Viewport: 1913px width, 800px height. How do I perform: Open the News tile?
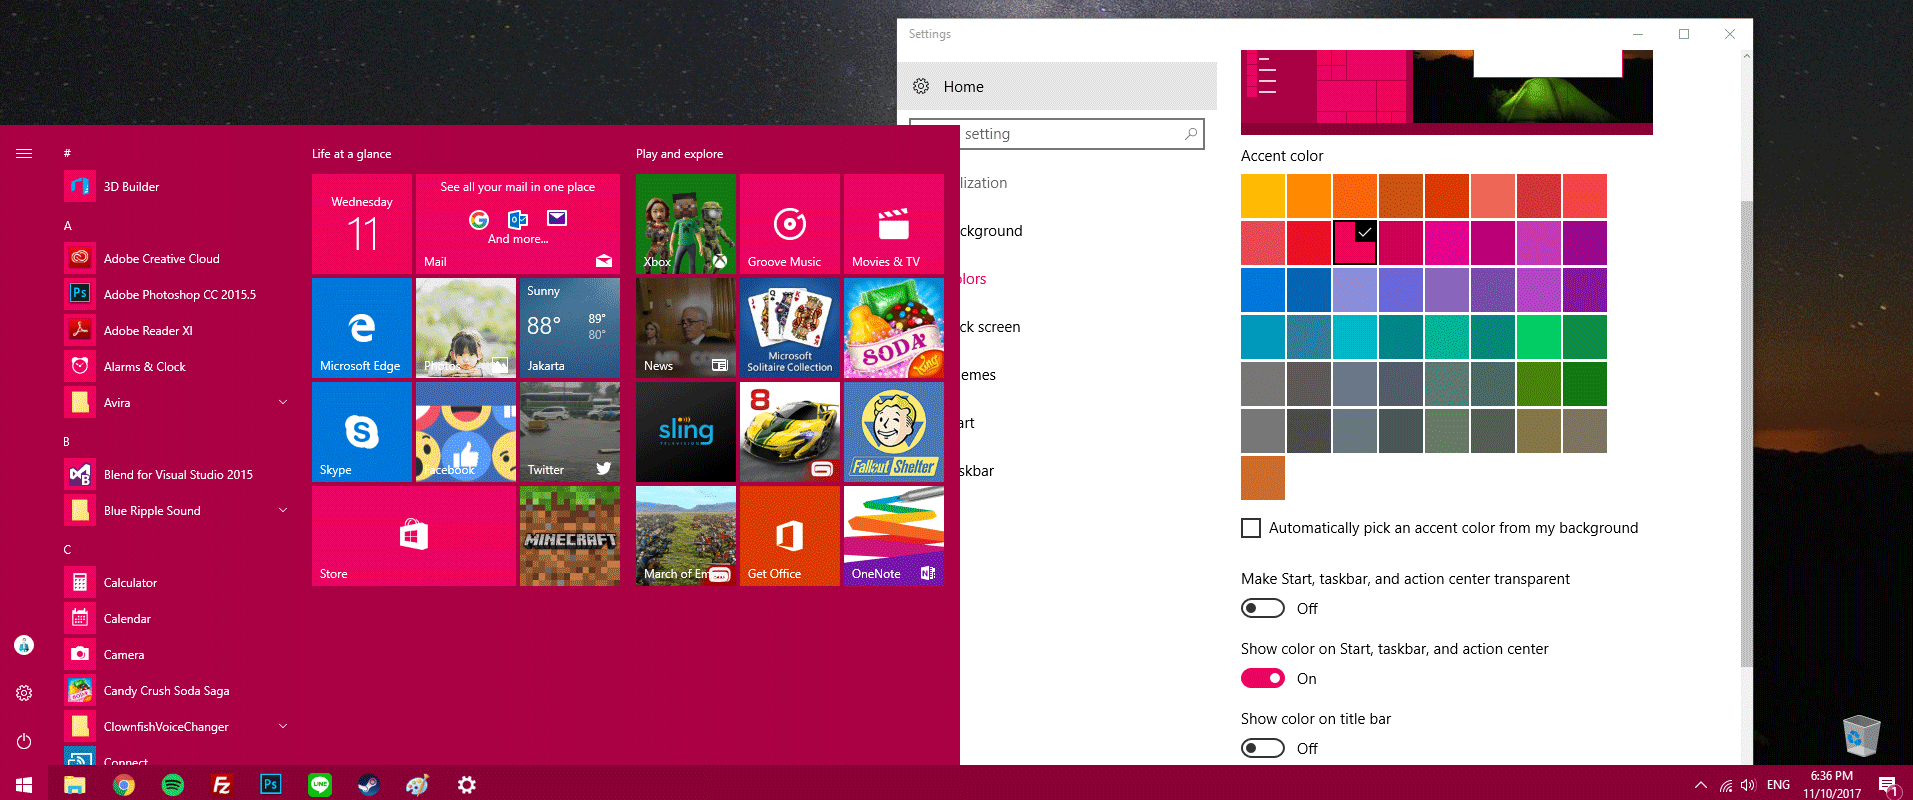(x=686, y=328)
